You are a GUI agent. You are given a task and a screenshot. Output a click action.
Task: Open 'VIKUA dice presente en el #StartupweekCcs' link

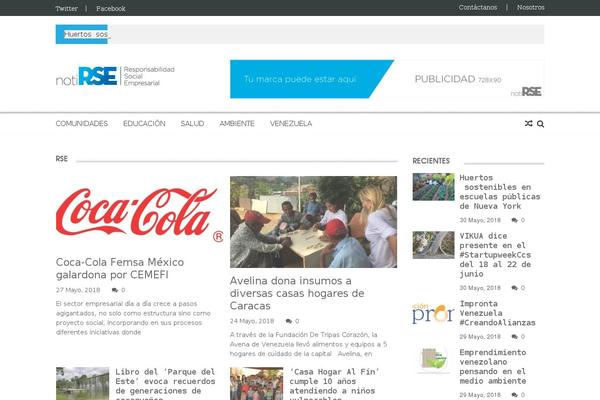click(x=495, y=255)
